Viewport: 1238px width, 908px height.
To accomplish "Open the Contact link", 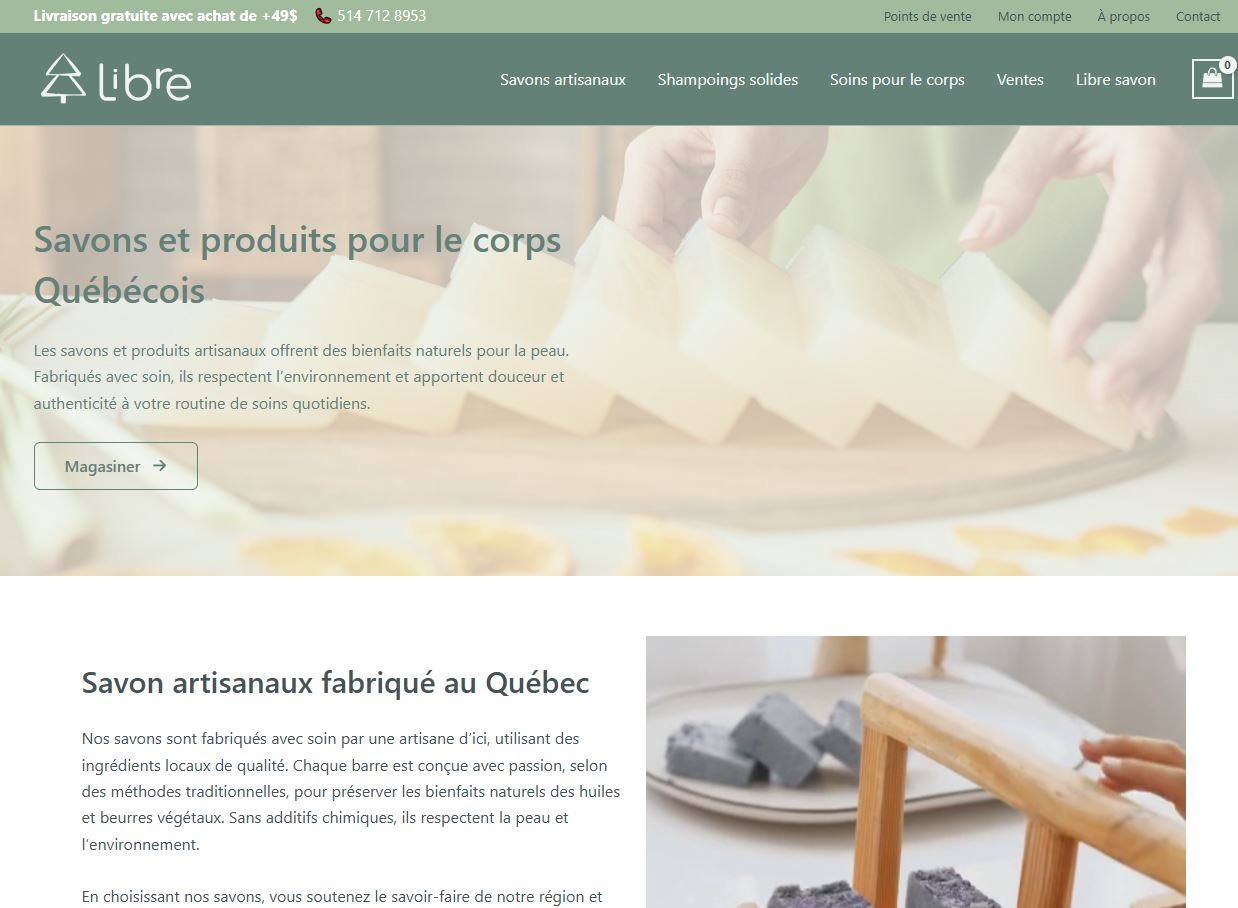I will pyautogui.click(x=1198, y=16).
